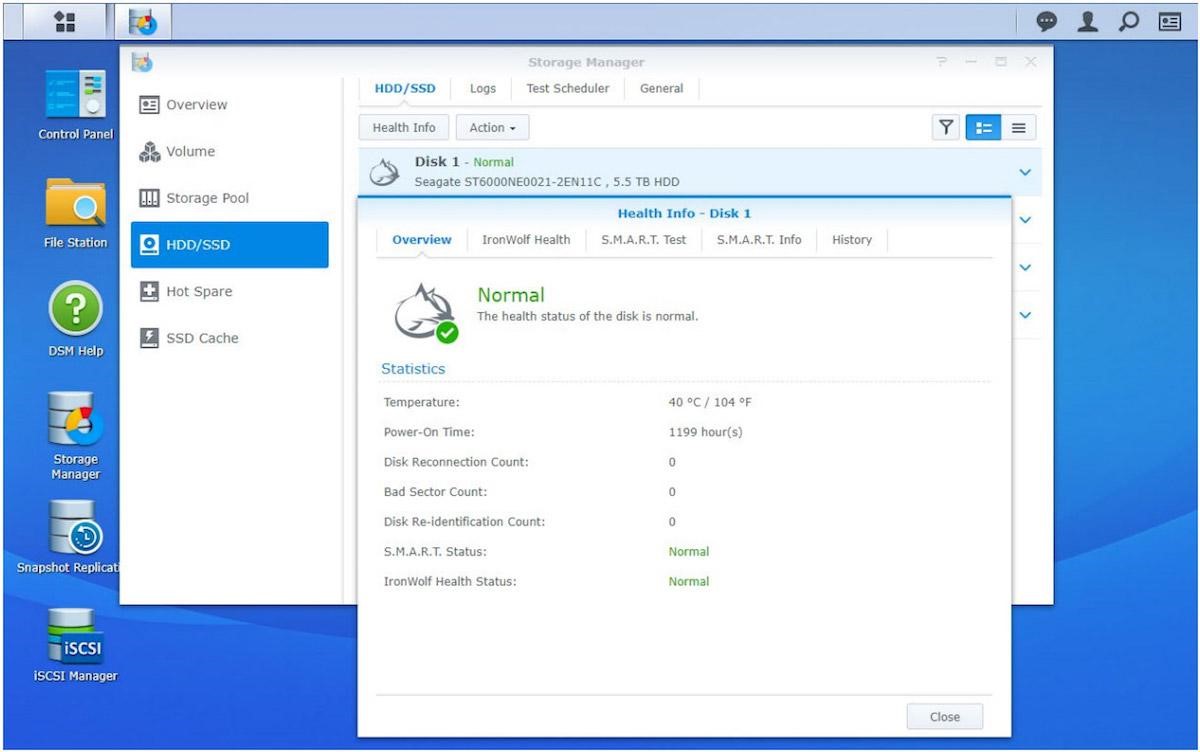Click the notifications chat bubble icon
Viewport: 1200px width, 752px height.
[x=1047, y=21]
